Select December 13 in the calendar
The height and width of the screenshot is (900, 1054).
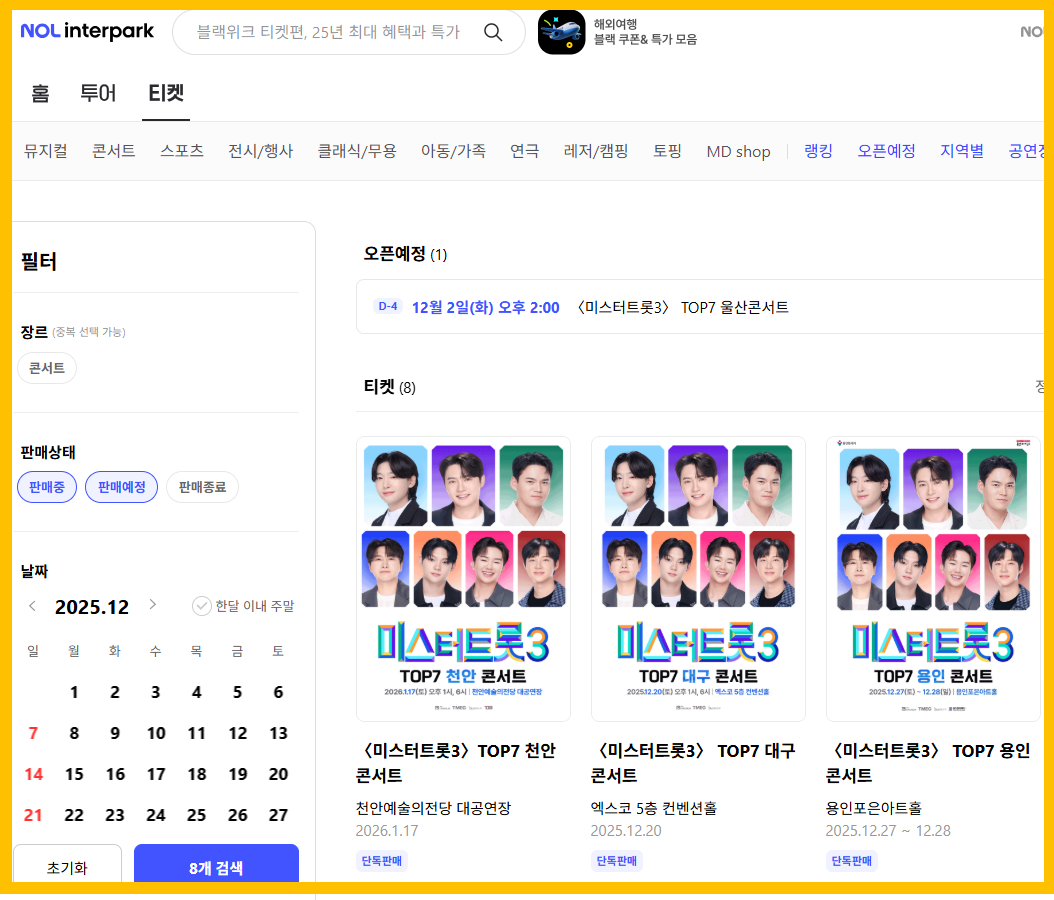coord(278,733)
